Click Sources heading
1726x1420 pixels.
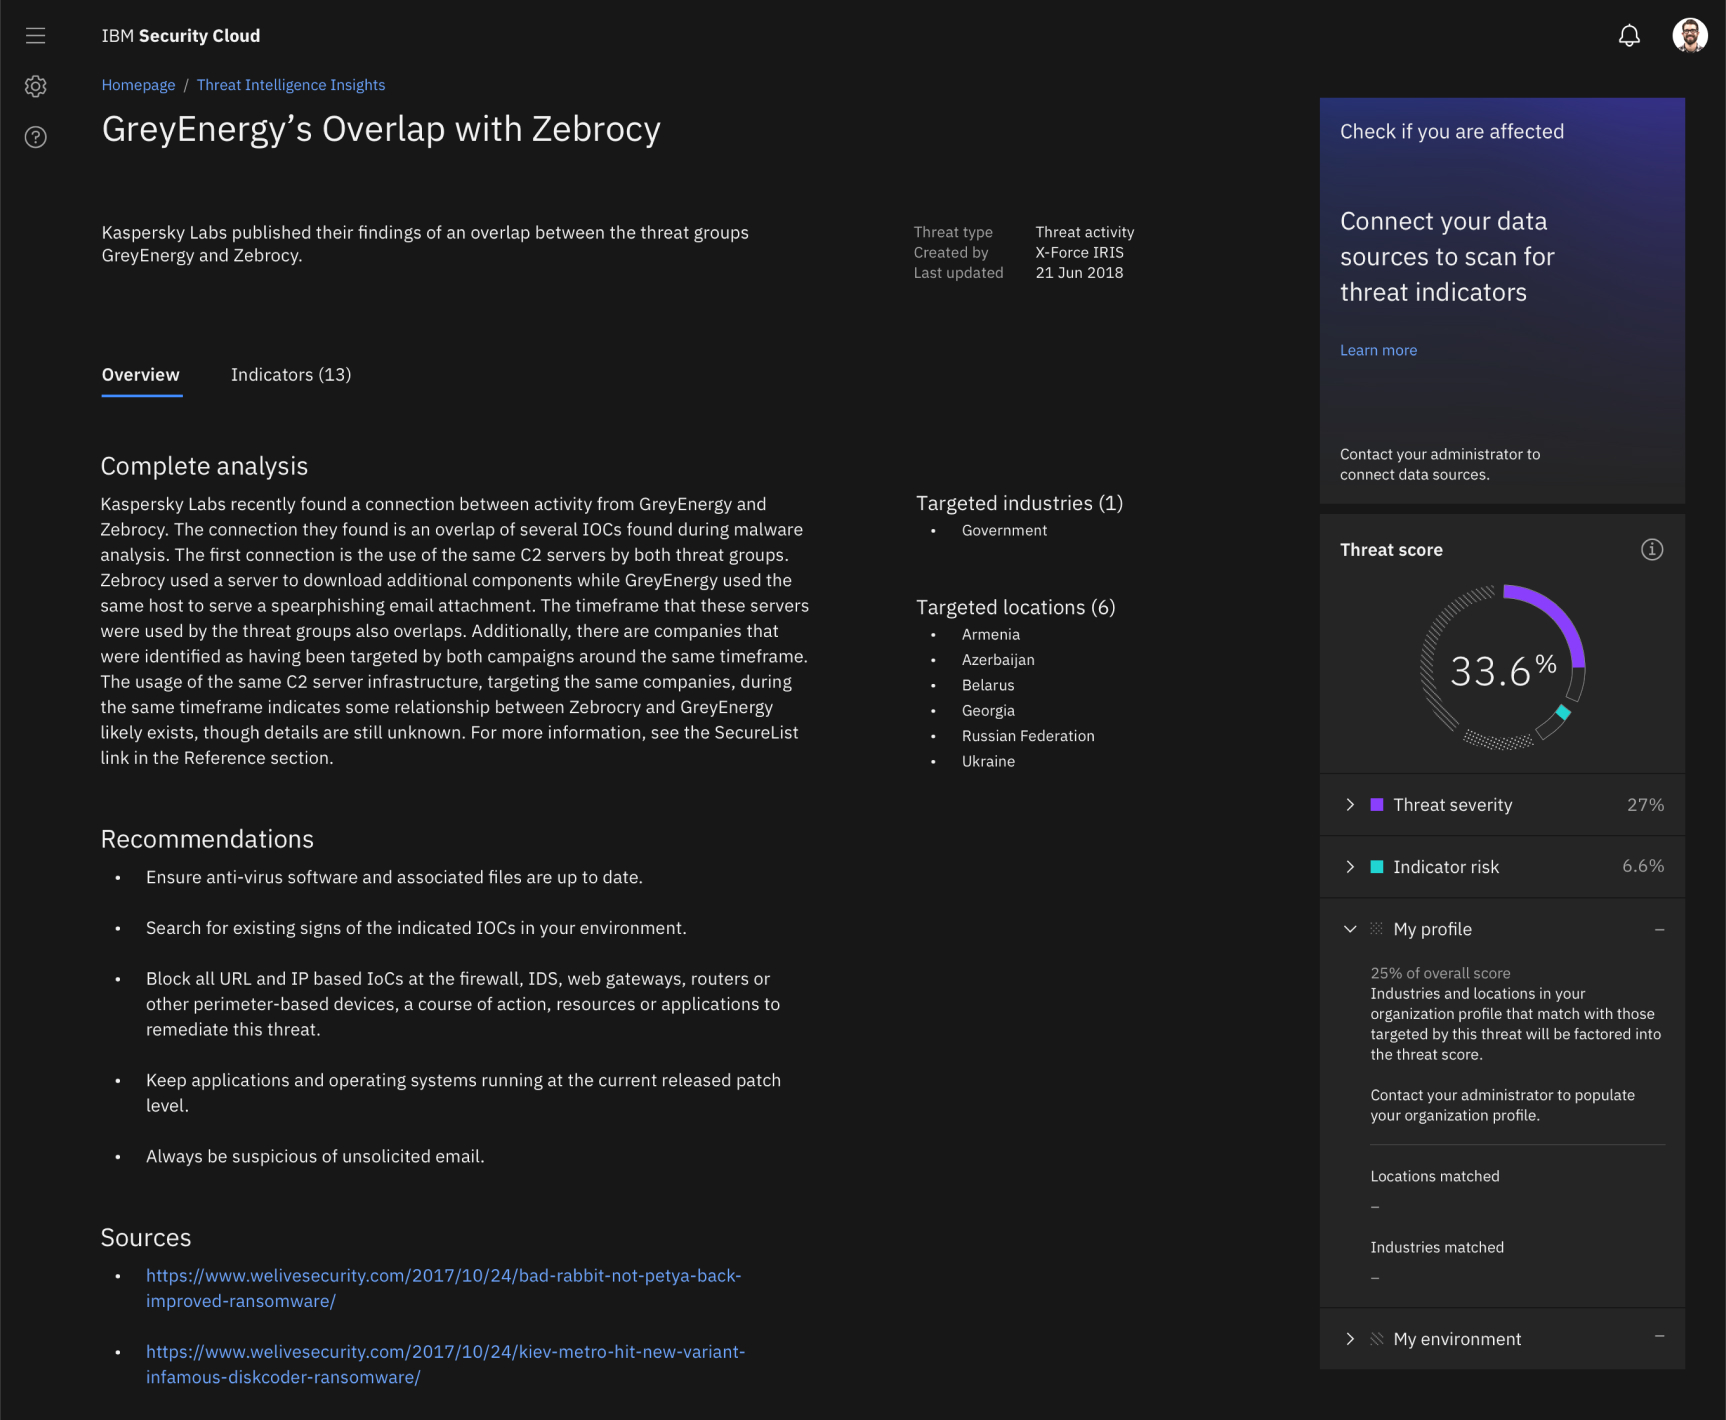[x=146, y=1238]
